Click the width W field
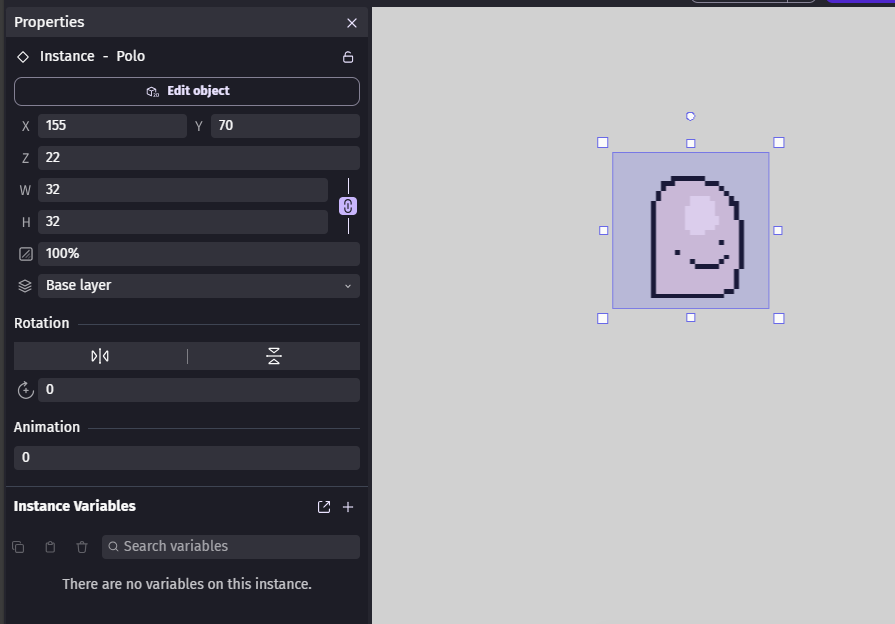 coord(183,190)
